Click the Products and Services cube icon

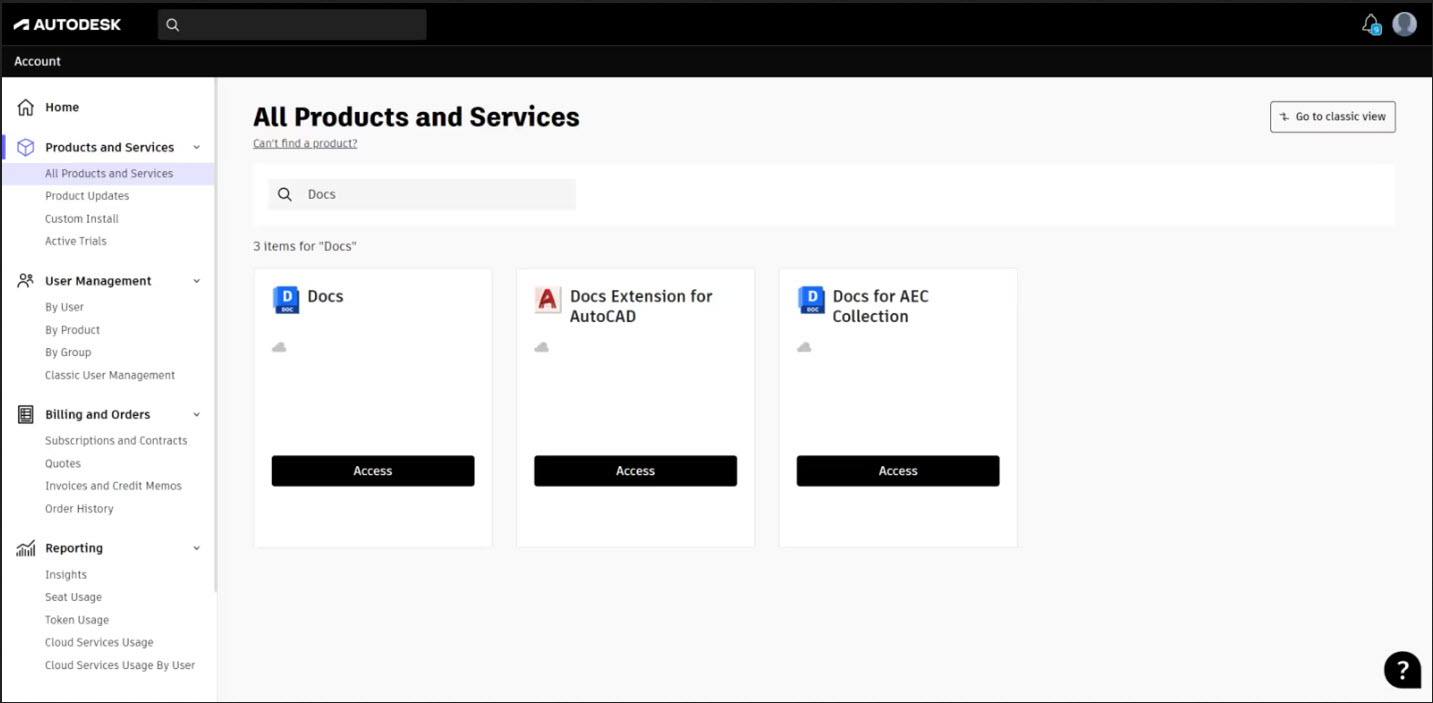coord(26,147)
